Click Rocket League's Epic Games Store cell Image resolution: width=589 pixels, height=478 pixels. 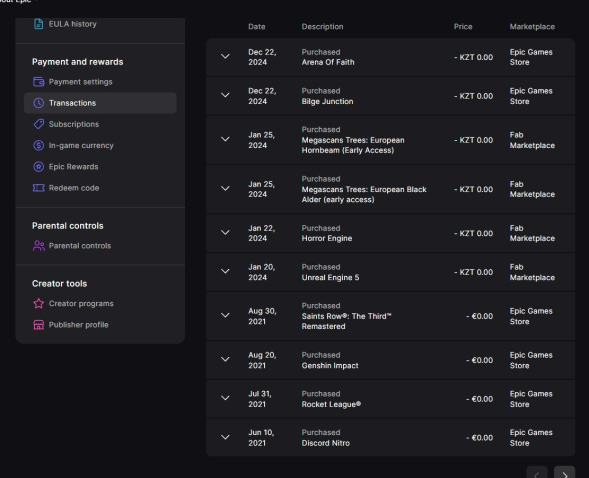click(x=531, y=399)
